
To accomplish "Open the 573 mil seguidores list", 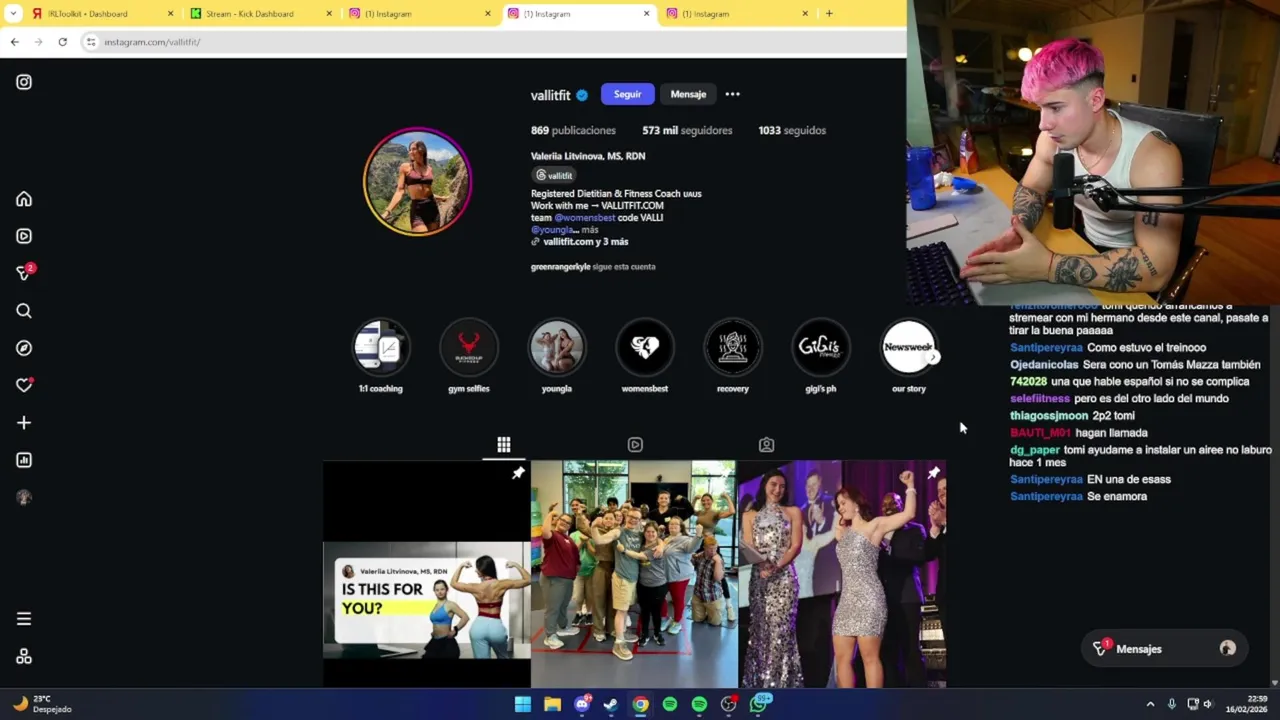I will coord(687,130).
